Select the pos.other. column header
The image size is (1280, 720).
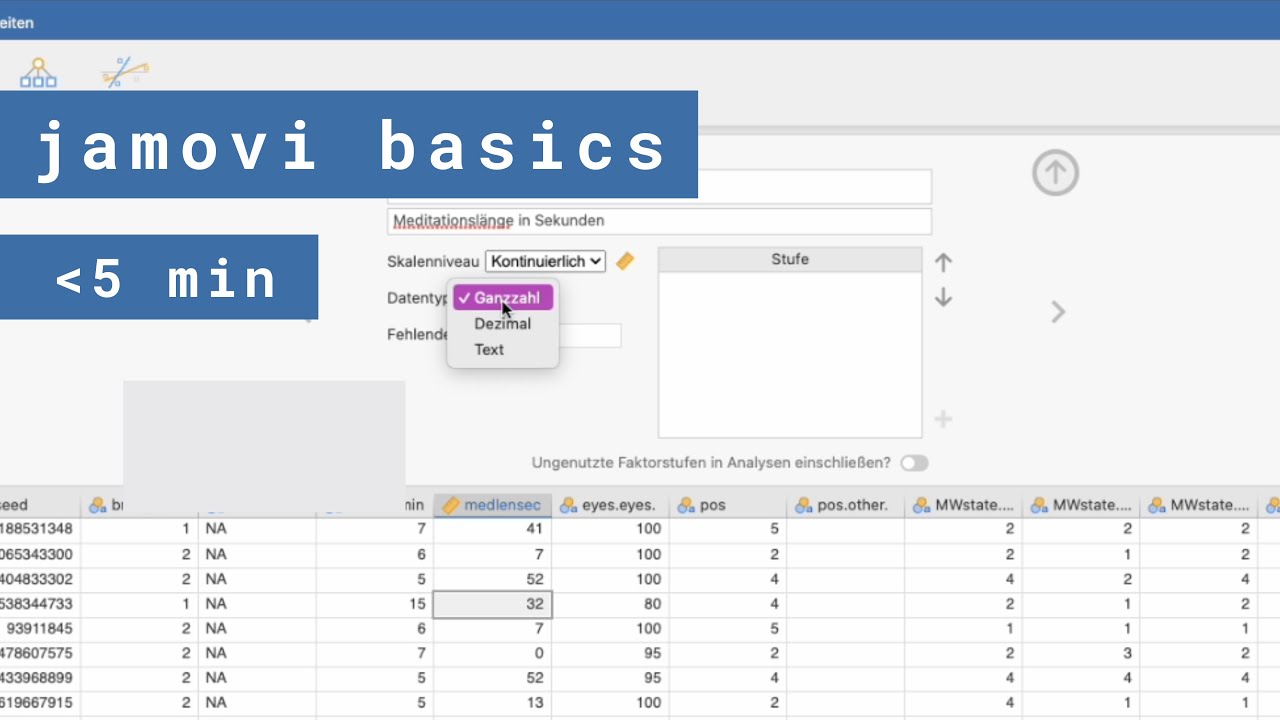(x=846, y=505)
